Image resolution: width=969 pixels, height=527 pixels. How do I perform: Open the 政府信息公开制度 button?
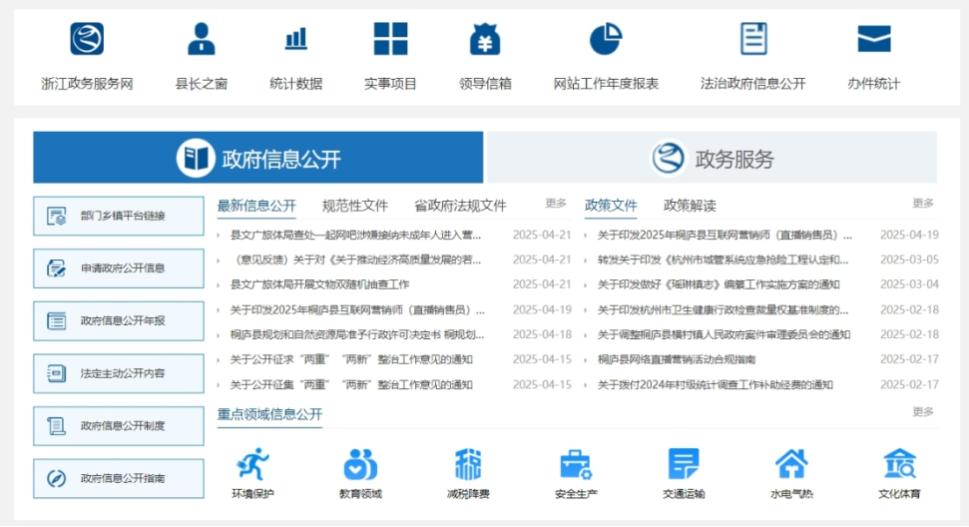tap(119, 426)
